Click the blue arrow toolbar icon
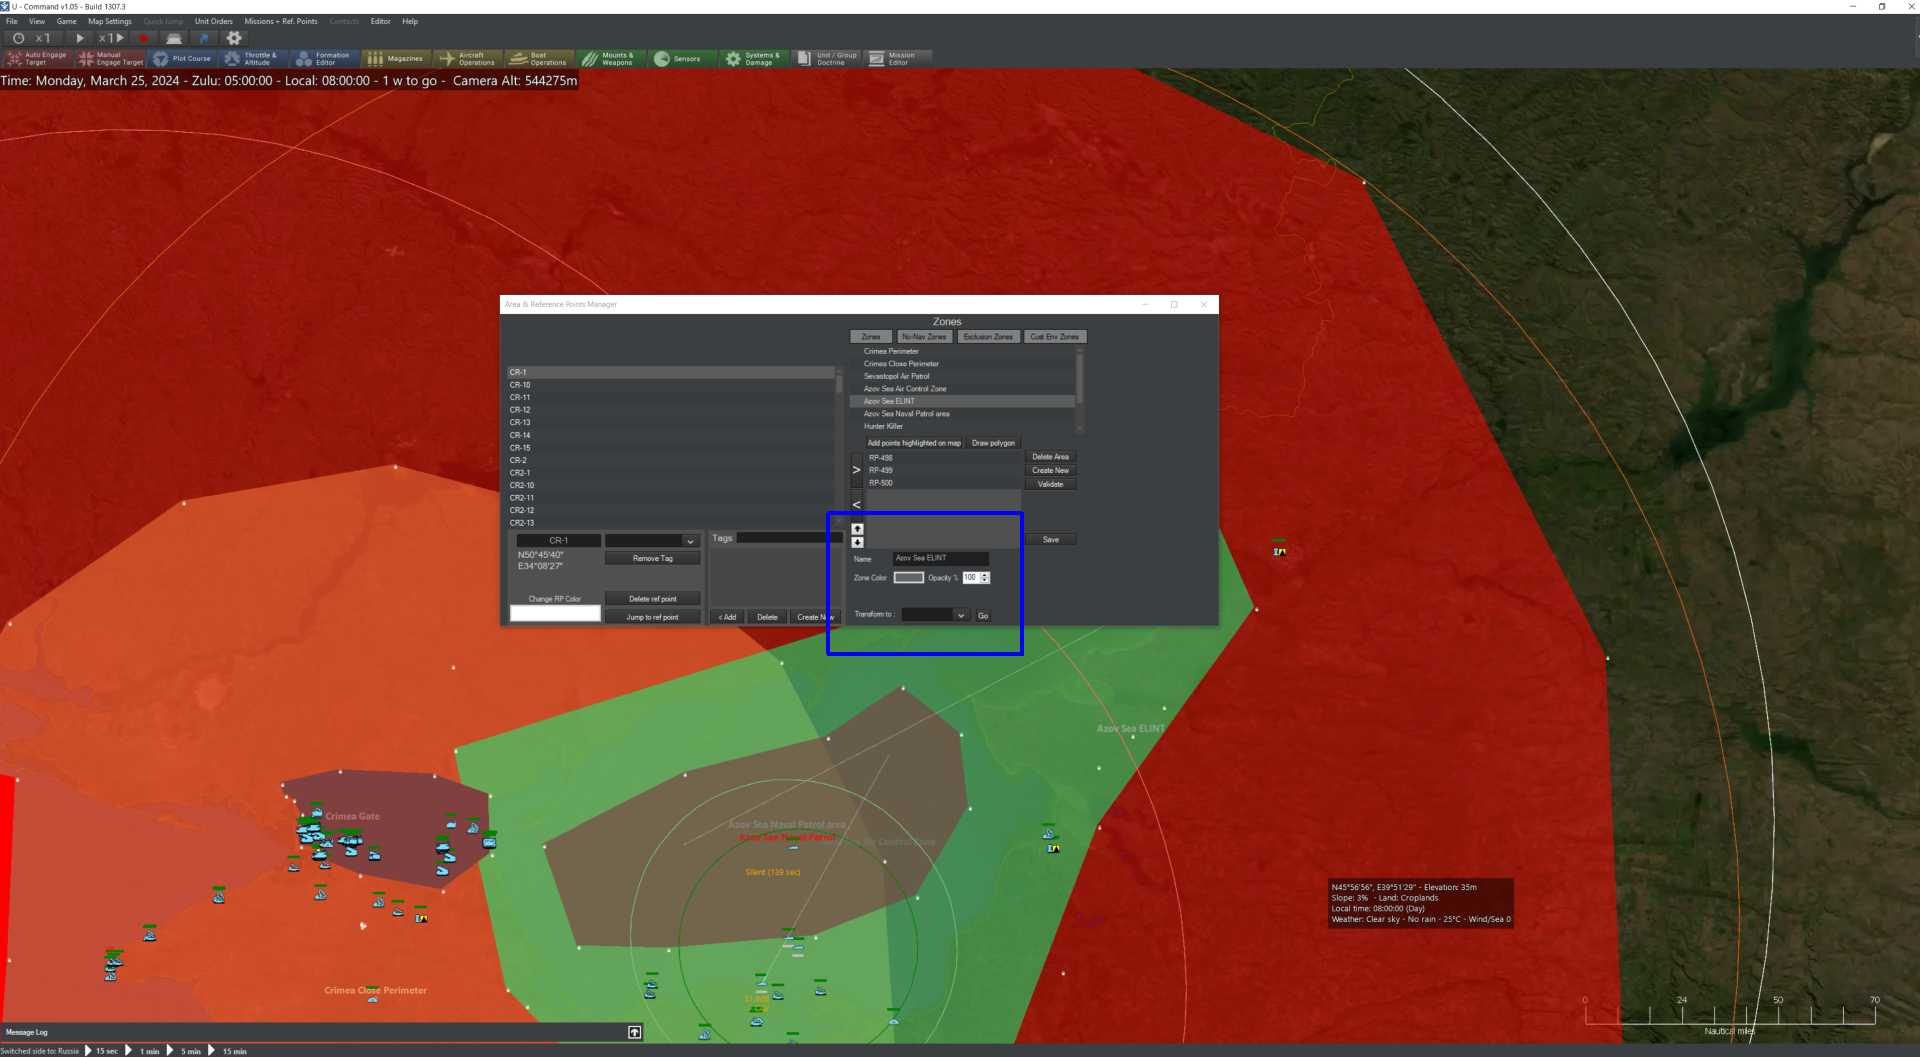 (204, 38)
